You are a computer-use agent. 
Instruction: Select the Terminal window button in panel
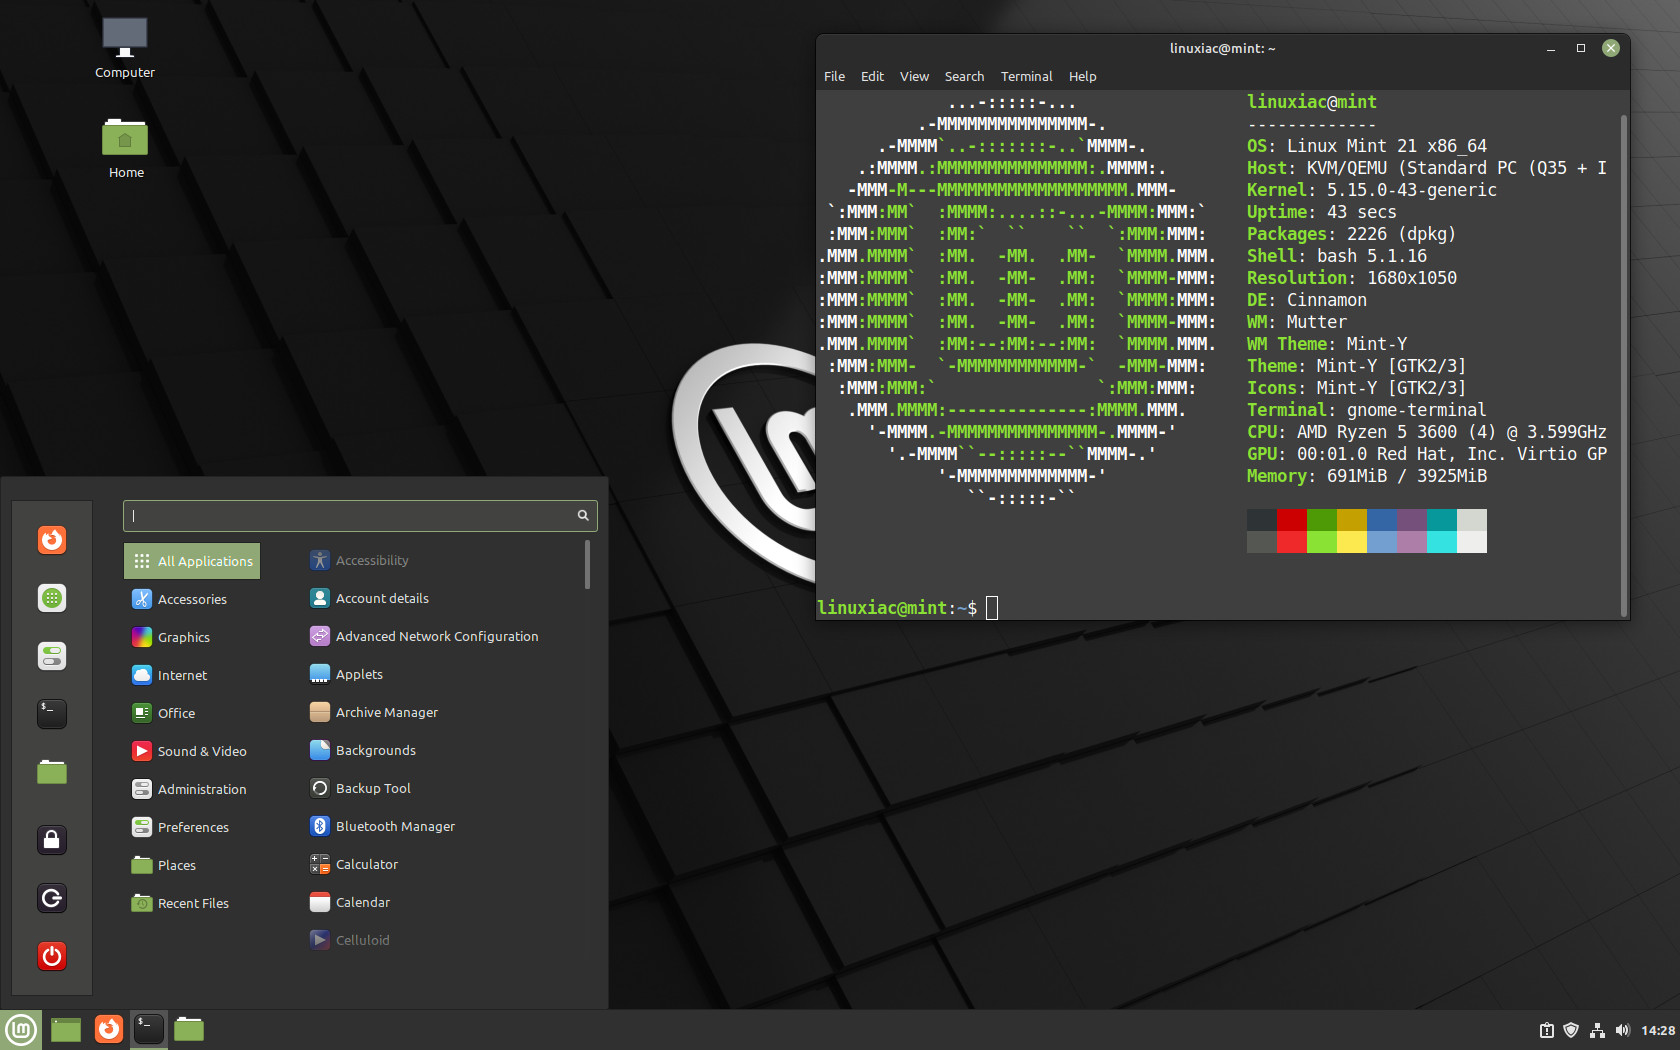149,1029
